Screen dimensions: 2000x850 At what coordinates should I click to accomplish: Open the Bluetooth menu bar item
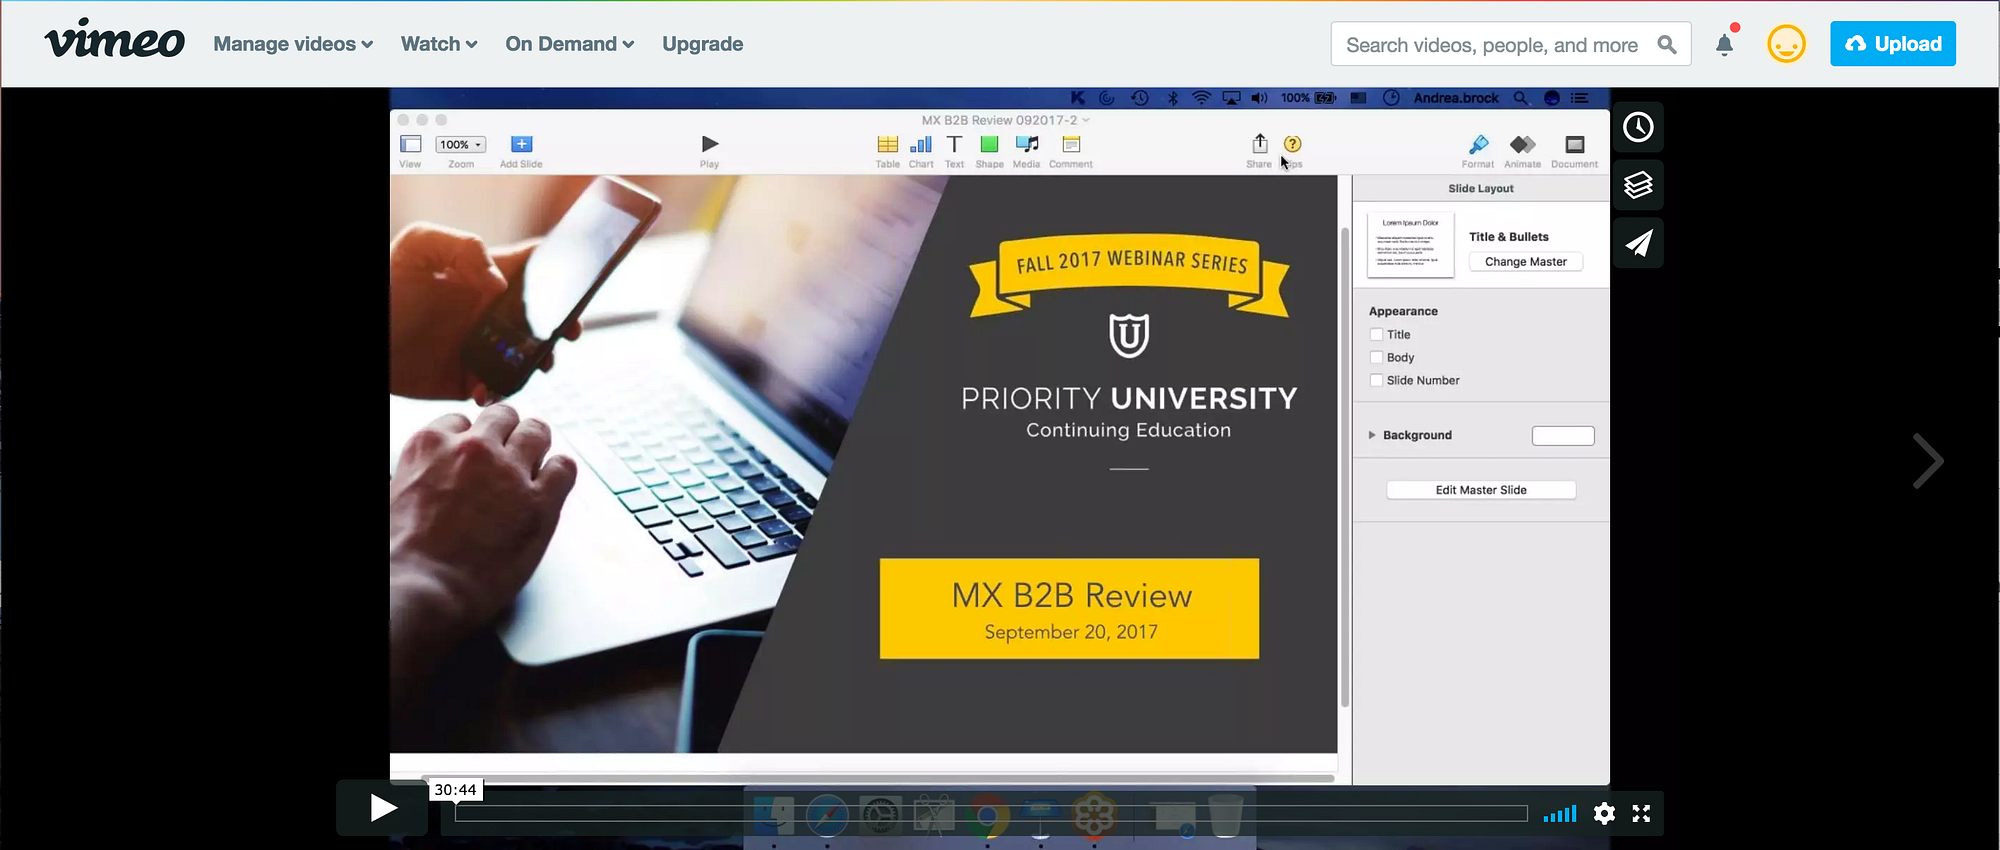pos(1173,98)
